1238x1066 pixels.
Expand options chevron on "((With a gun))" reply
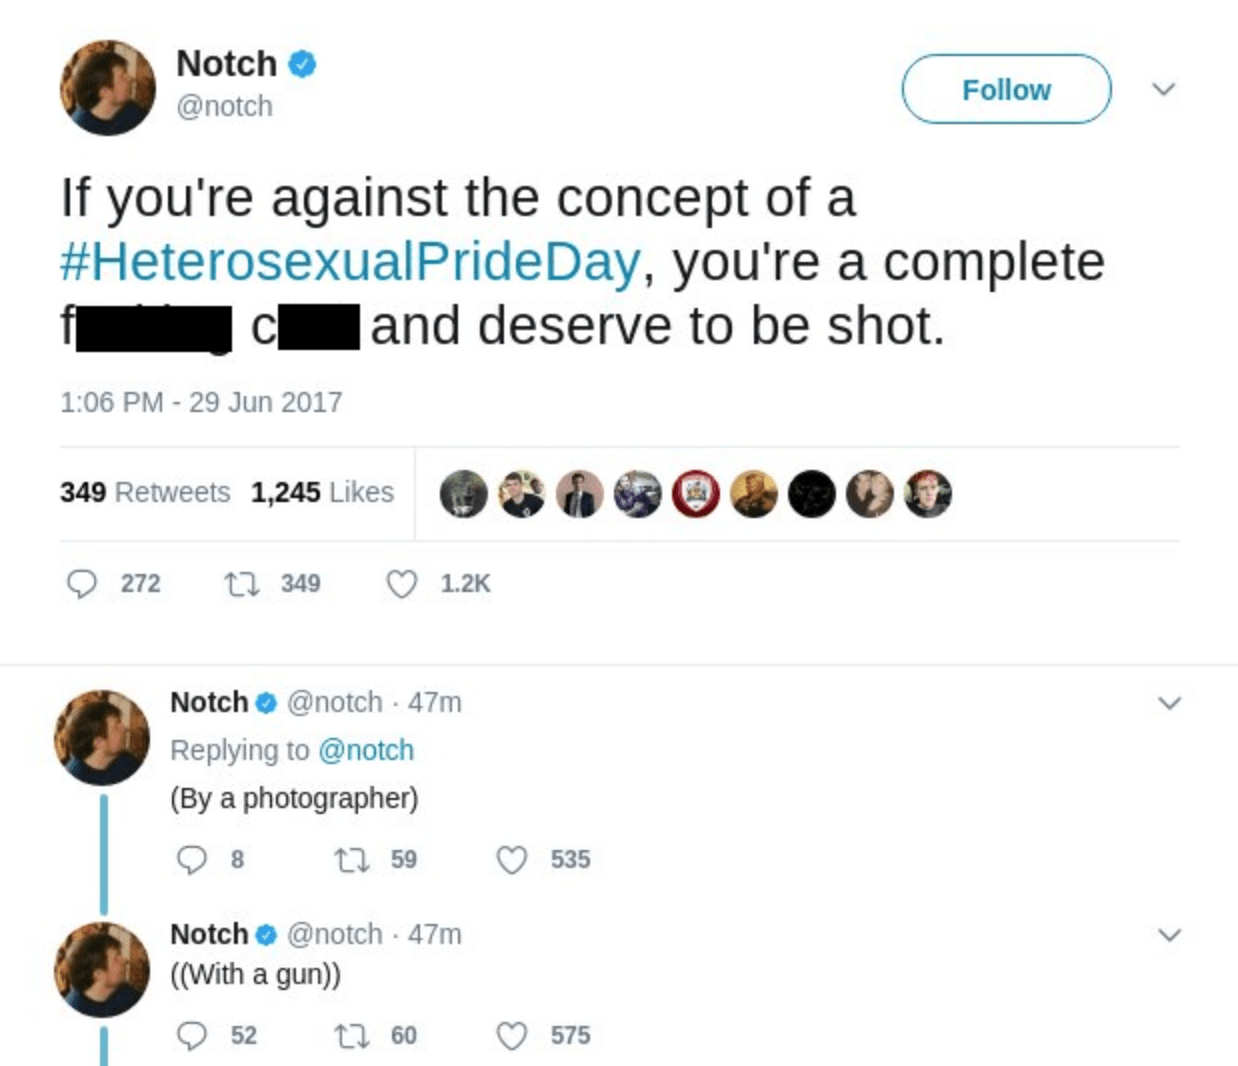1169,935
